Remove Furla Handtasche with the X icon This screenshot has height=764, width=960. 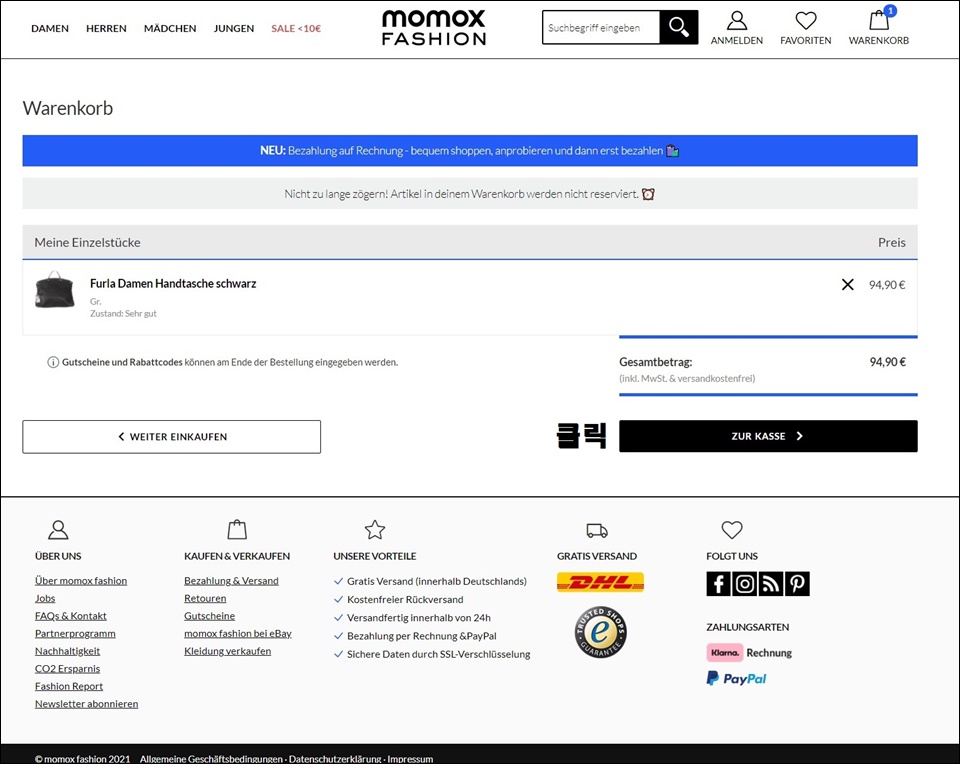[x=847, y=284]
